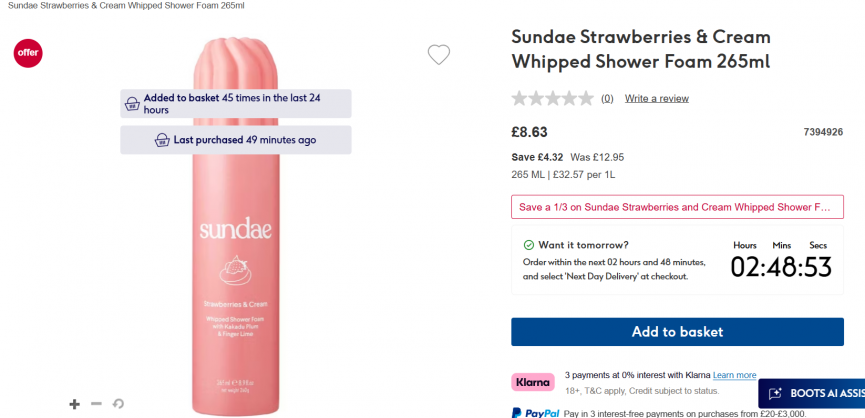Open the (0) reviews count link

pos(607,99)
